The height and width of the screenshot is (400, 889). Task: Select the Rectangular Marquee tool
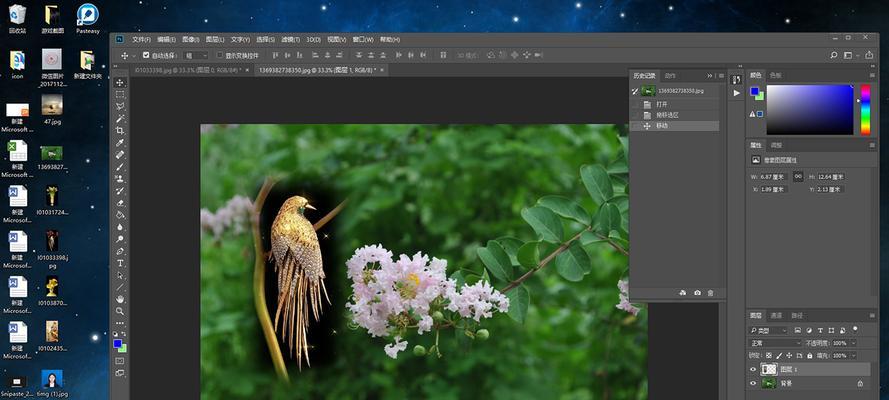pyautogui.click(x=120, y=95)
